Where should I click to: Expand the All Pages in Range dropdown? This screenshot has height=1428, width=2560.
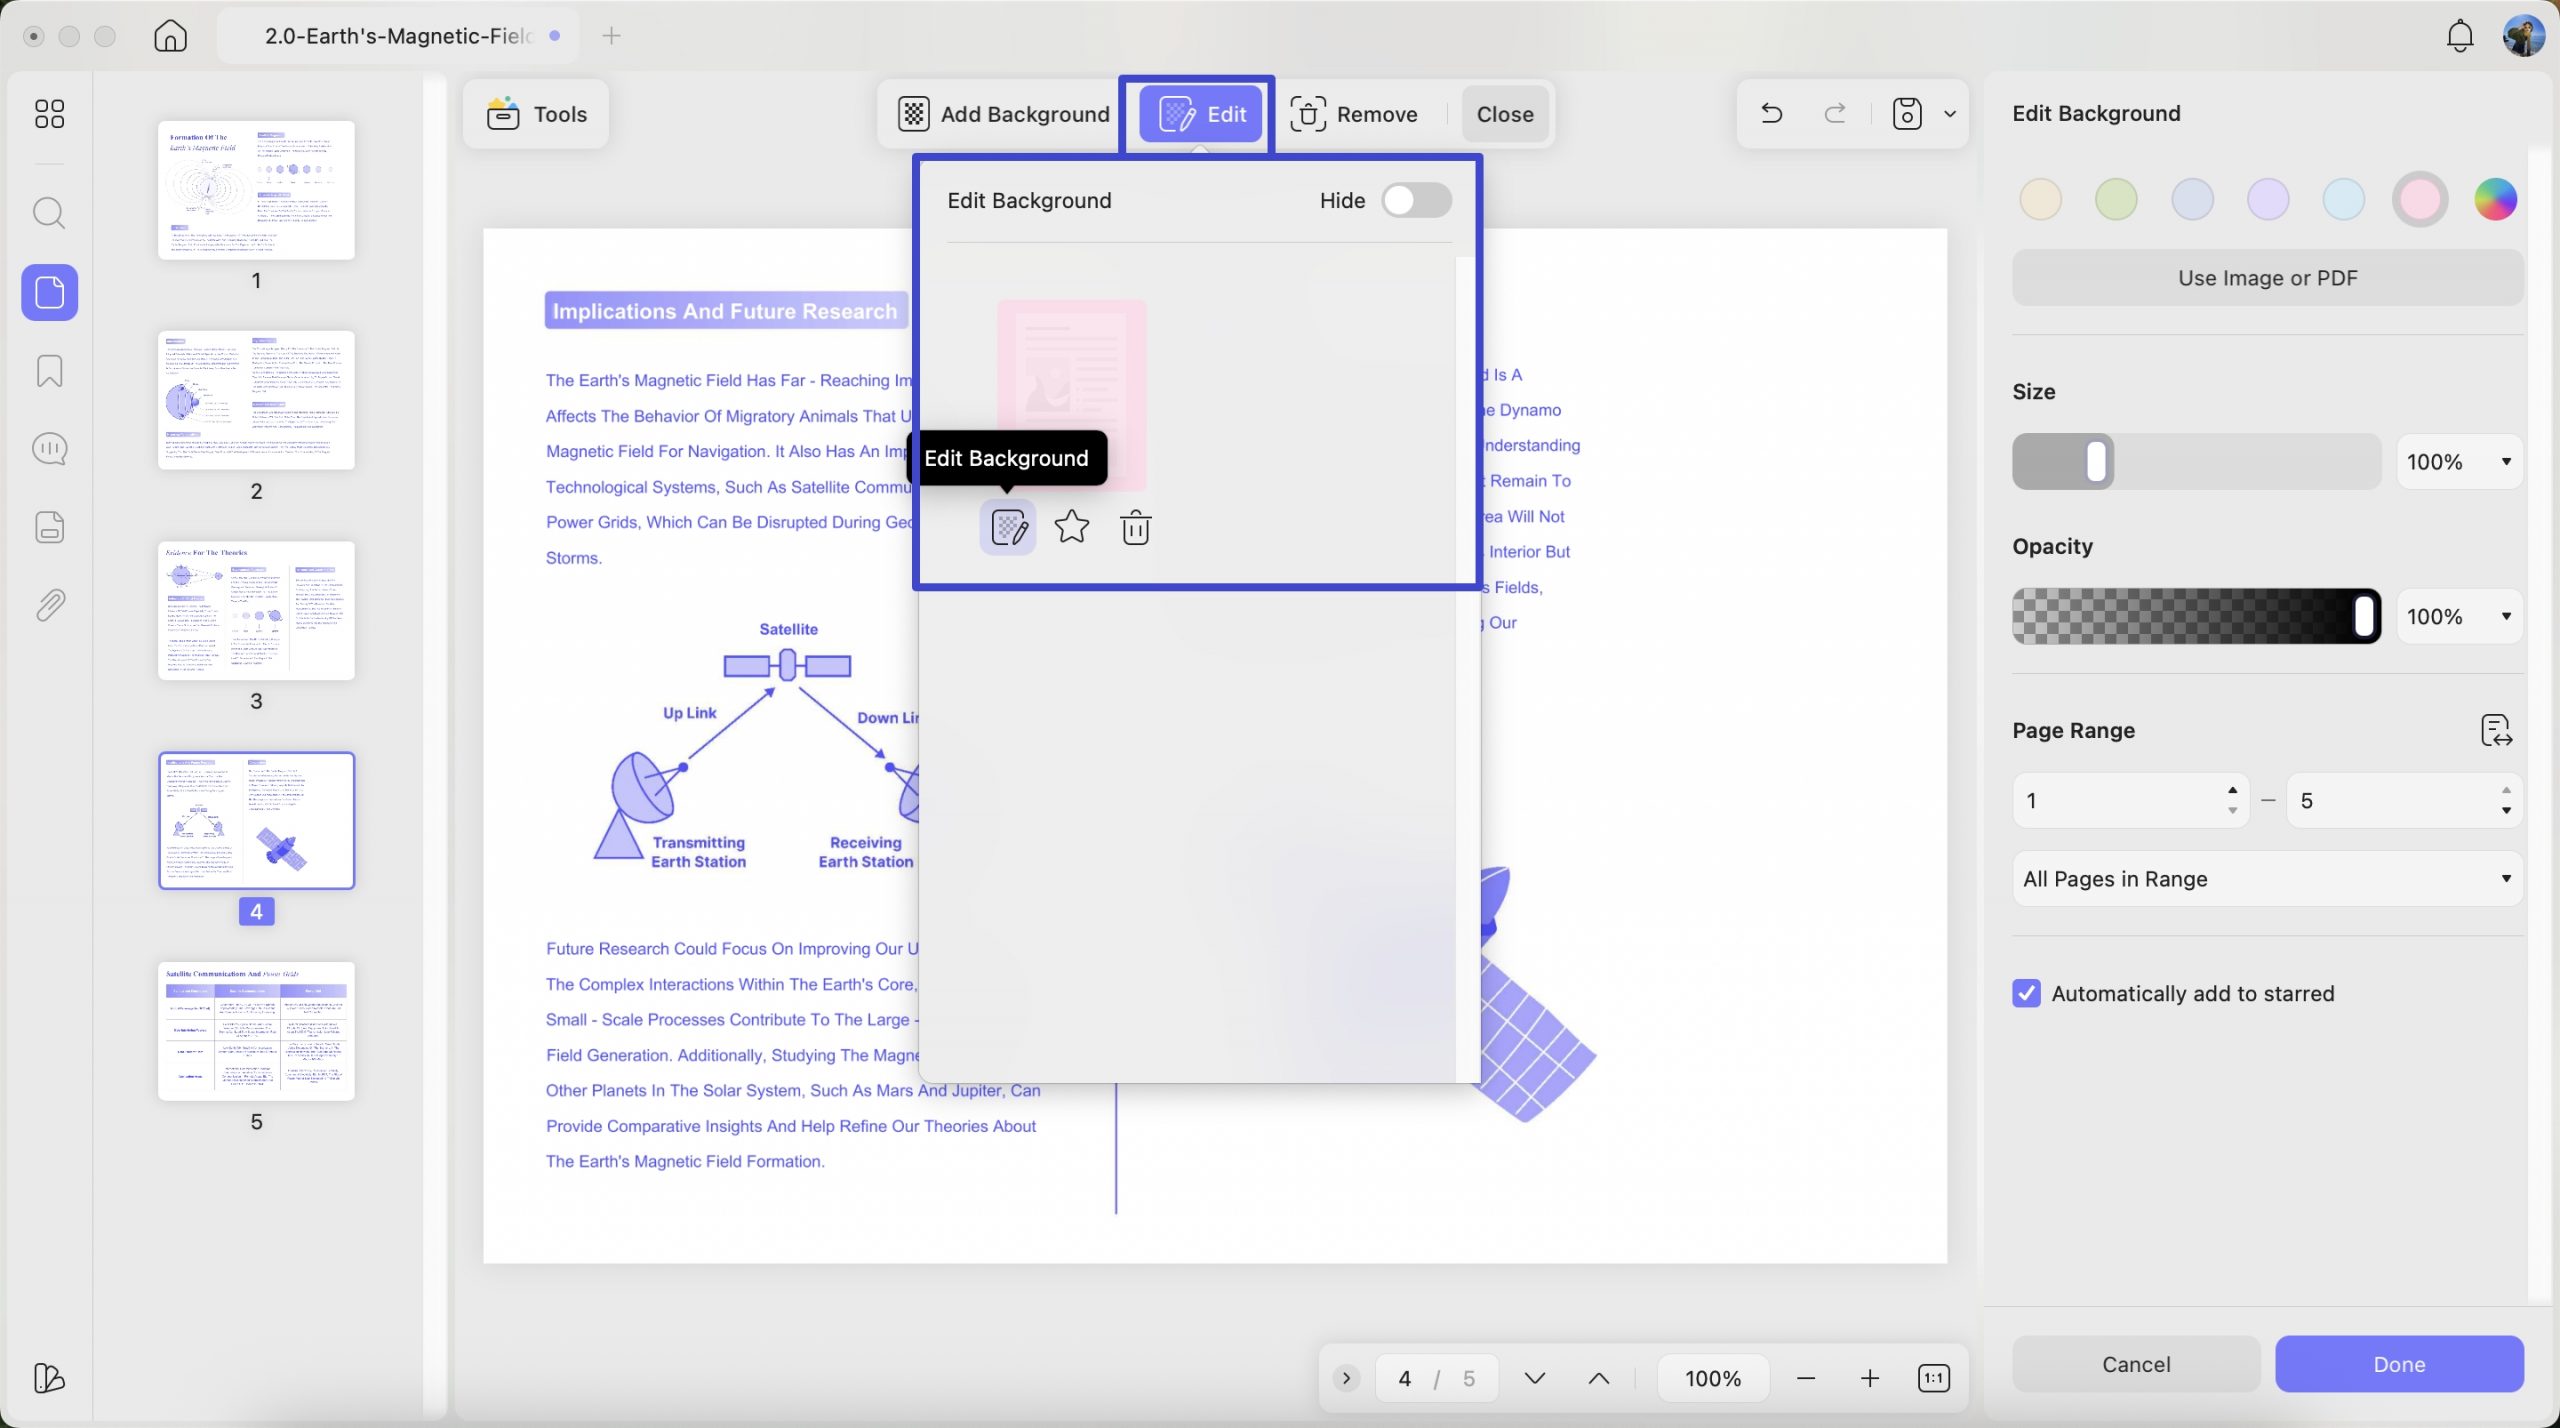(x=2267, y=879)
